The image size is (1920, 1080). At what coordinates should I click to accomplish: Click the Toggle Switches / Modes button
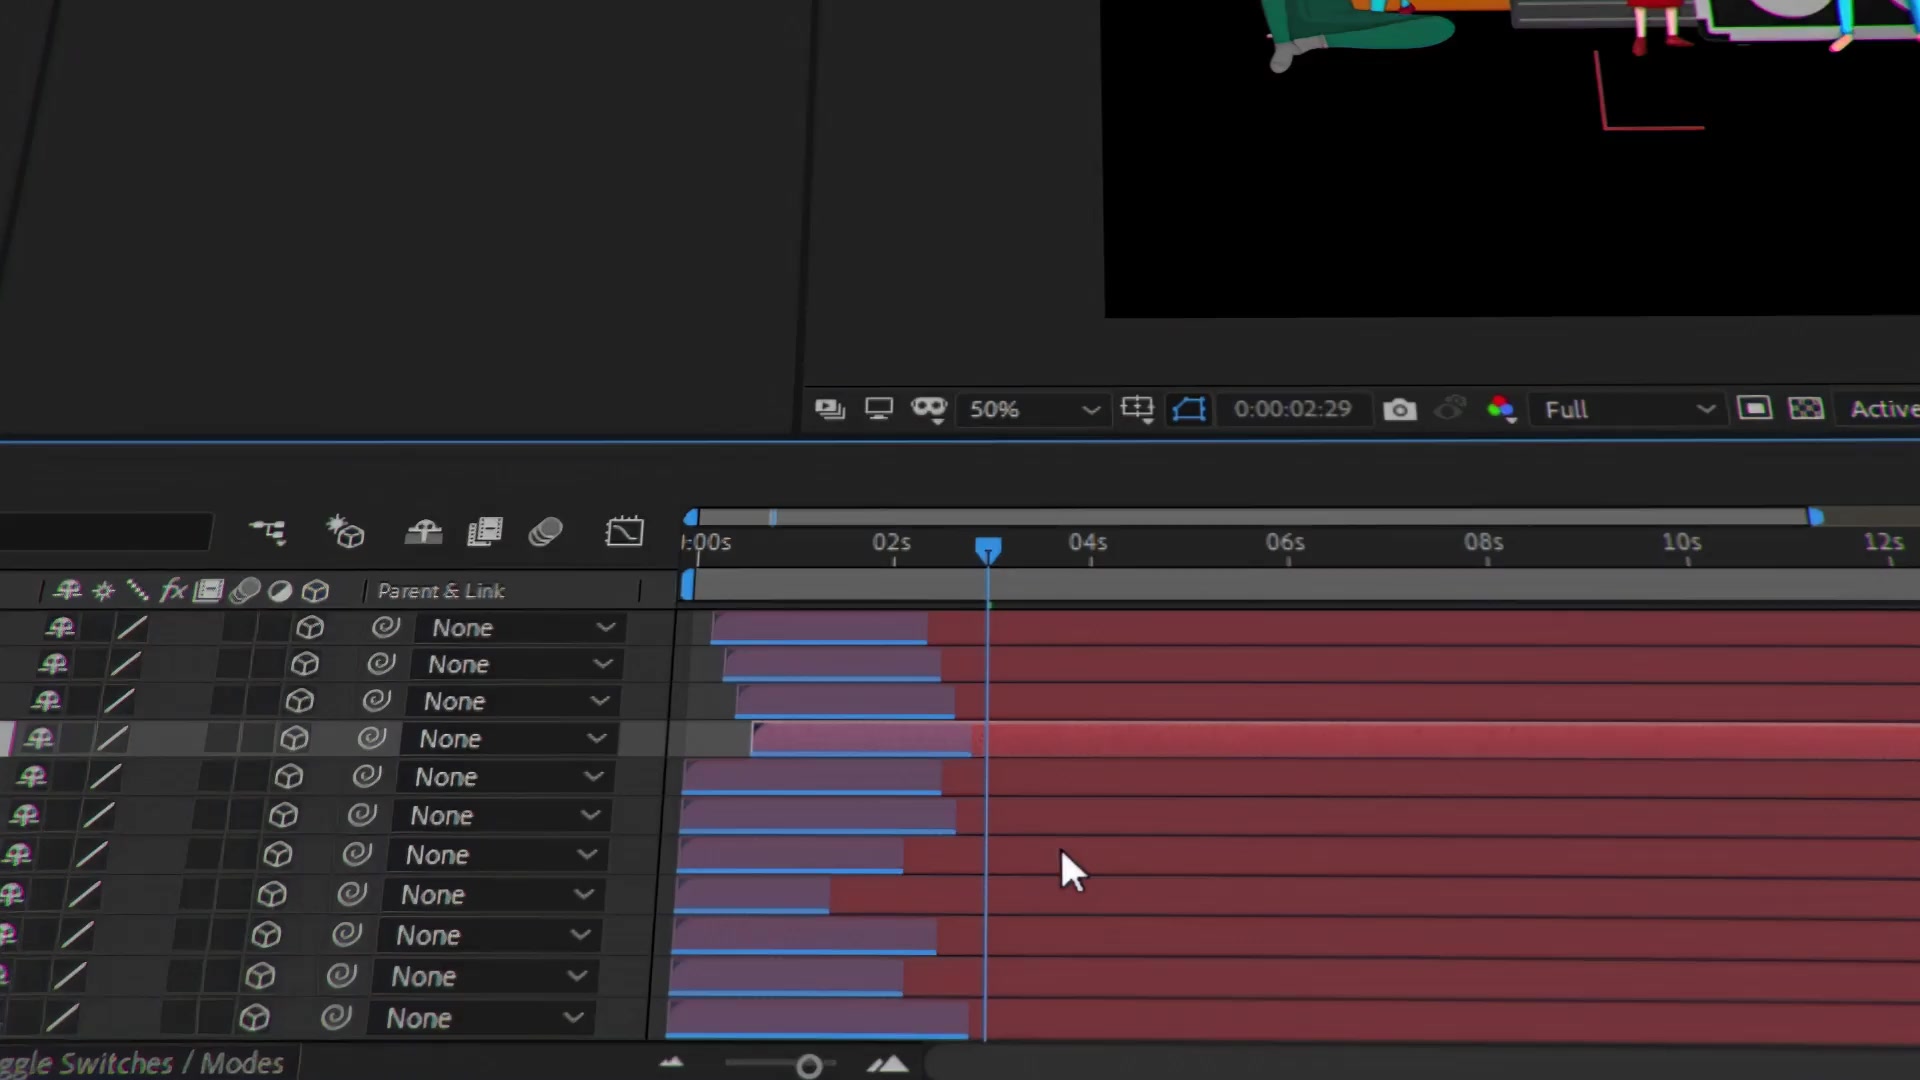tap(142, 1063)
